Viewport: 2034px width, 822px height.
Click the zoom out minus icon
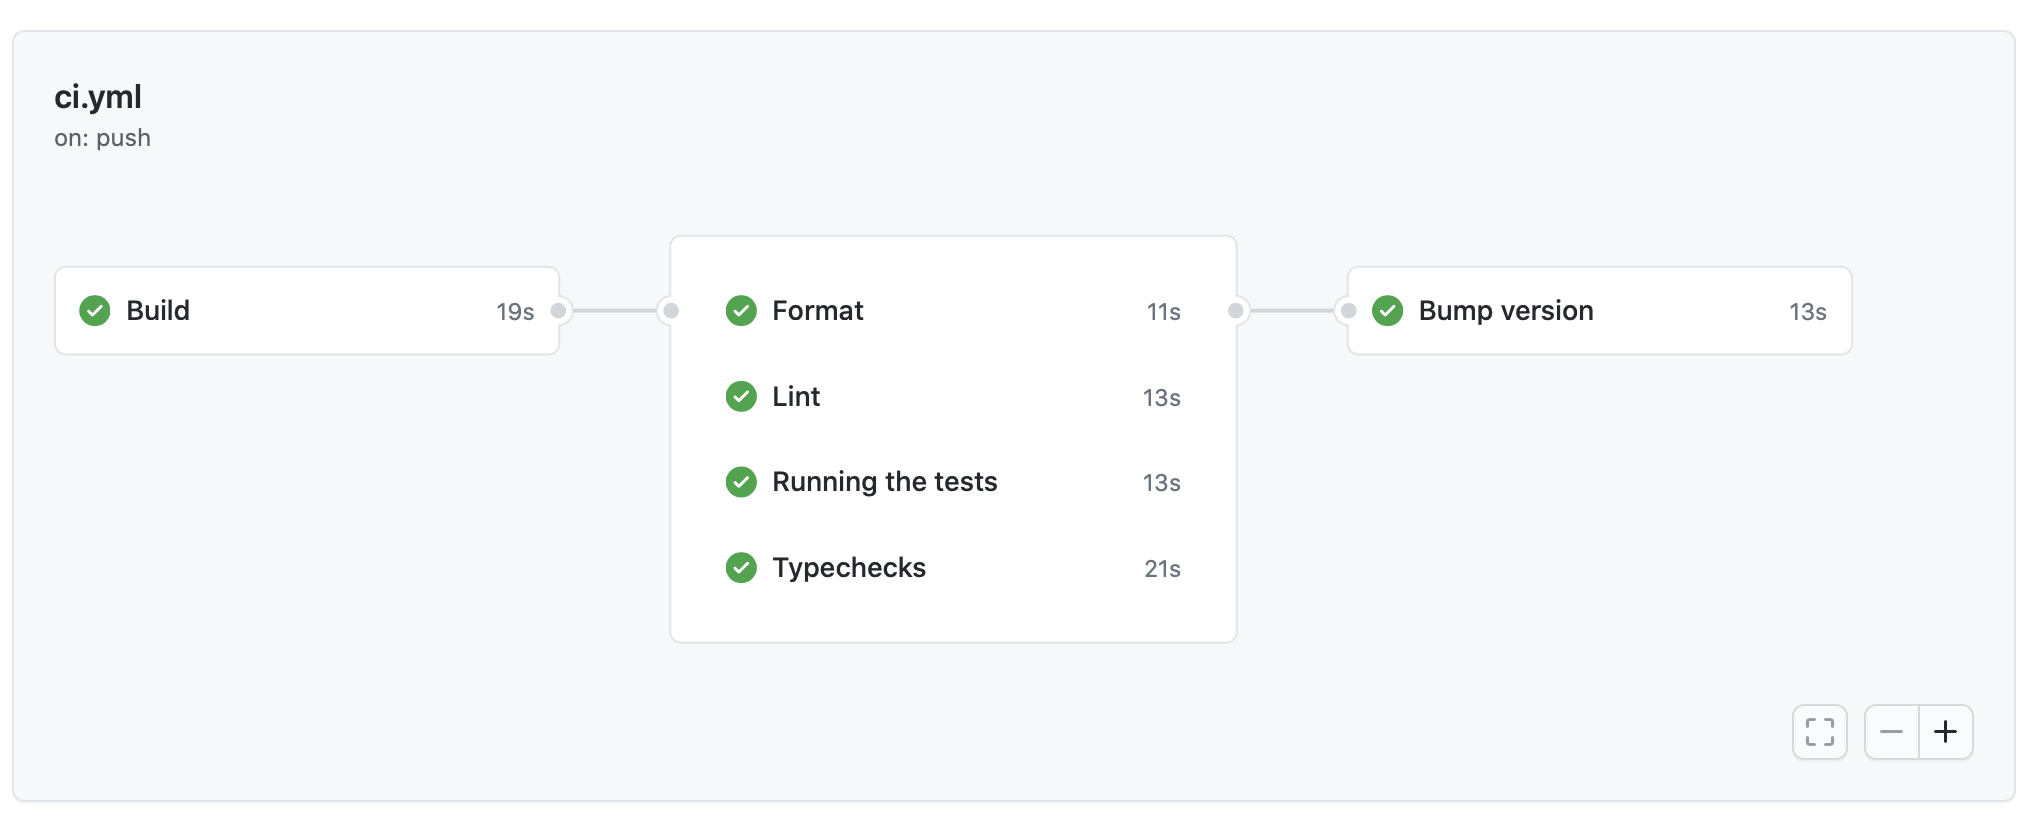tap(1891, 732)
